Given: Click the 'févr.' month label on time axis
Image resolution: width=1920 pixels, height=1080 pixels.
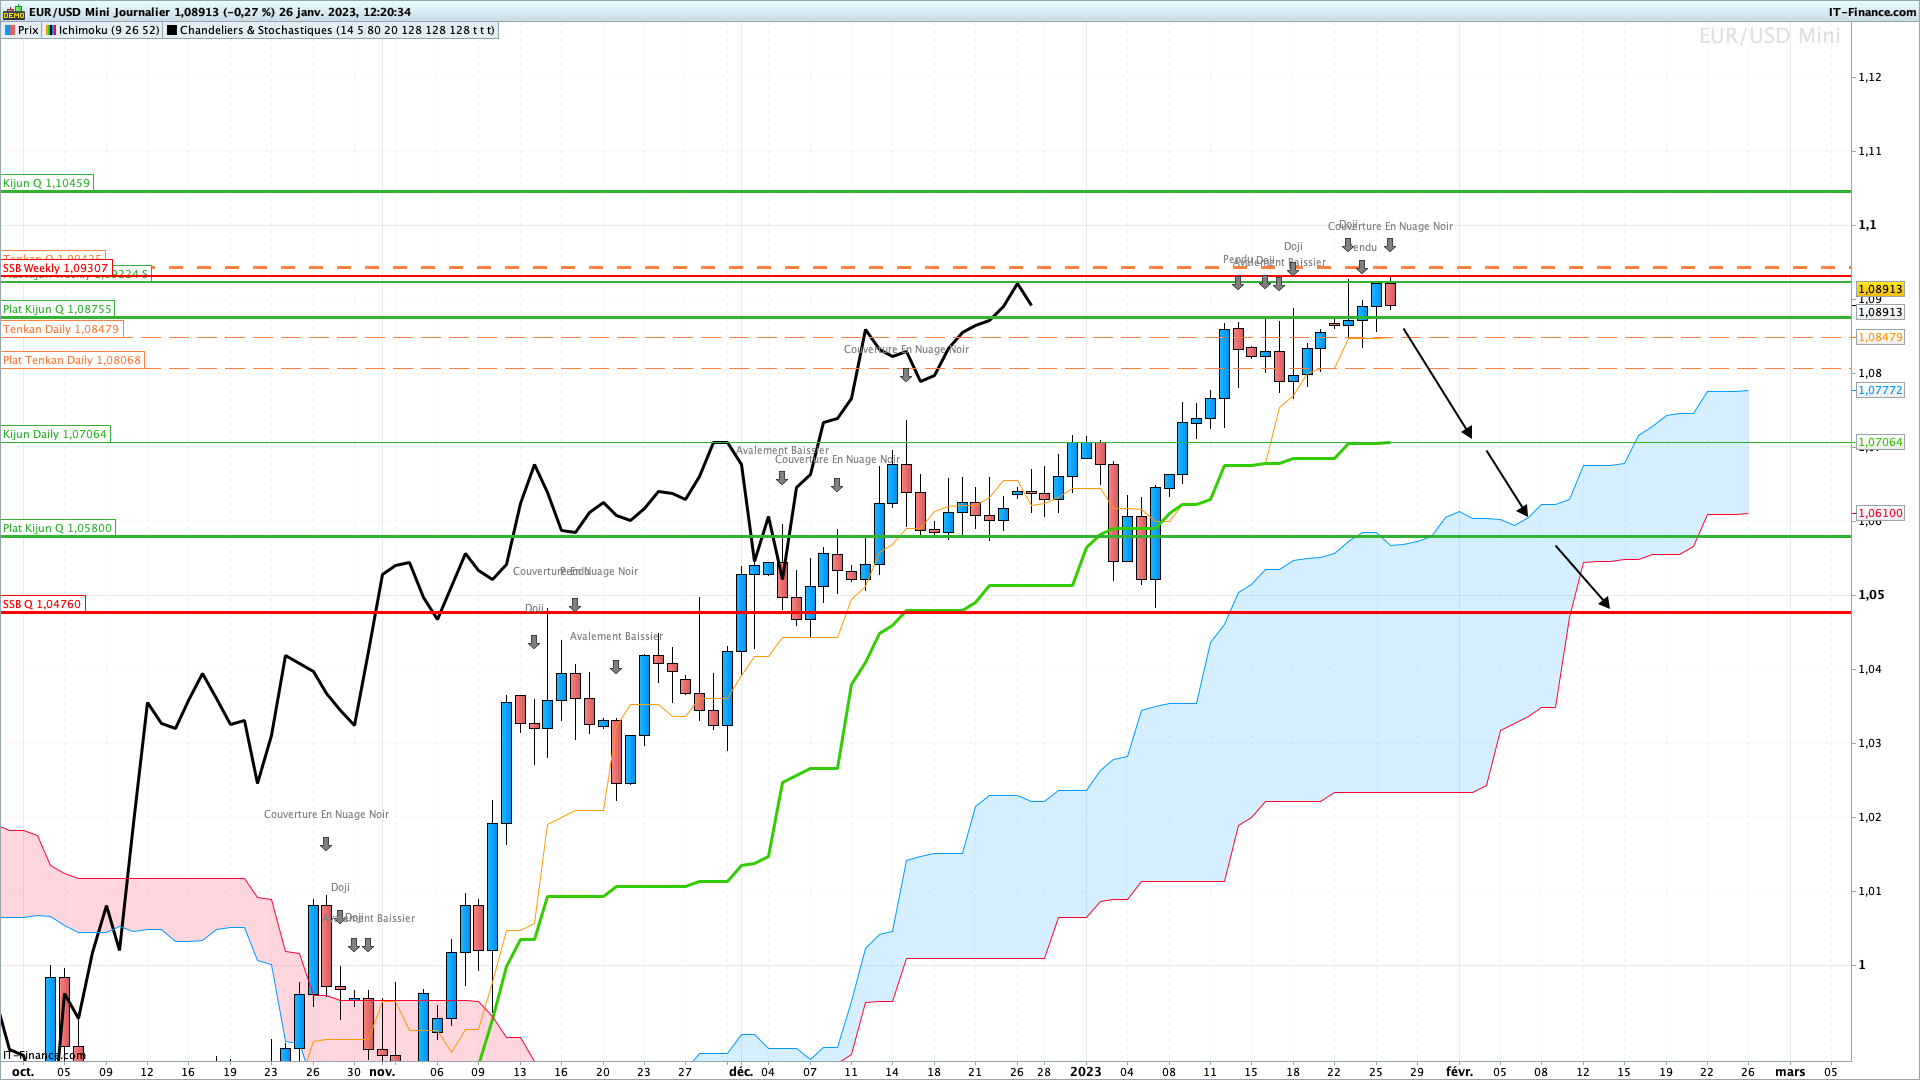Looking at the screenshot, I should [x=1459, y=1071].
